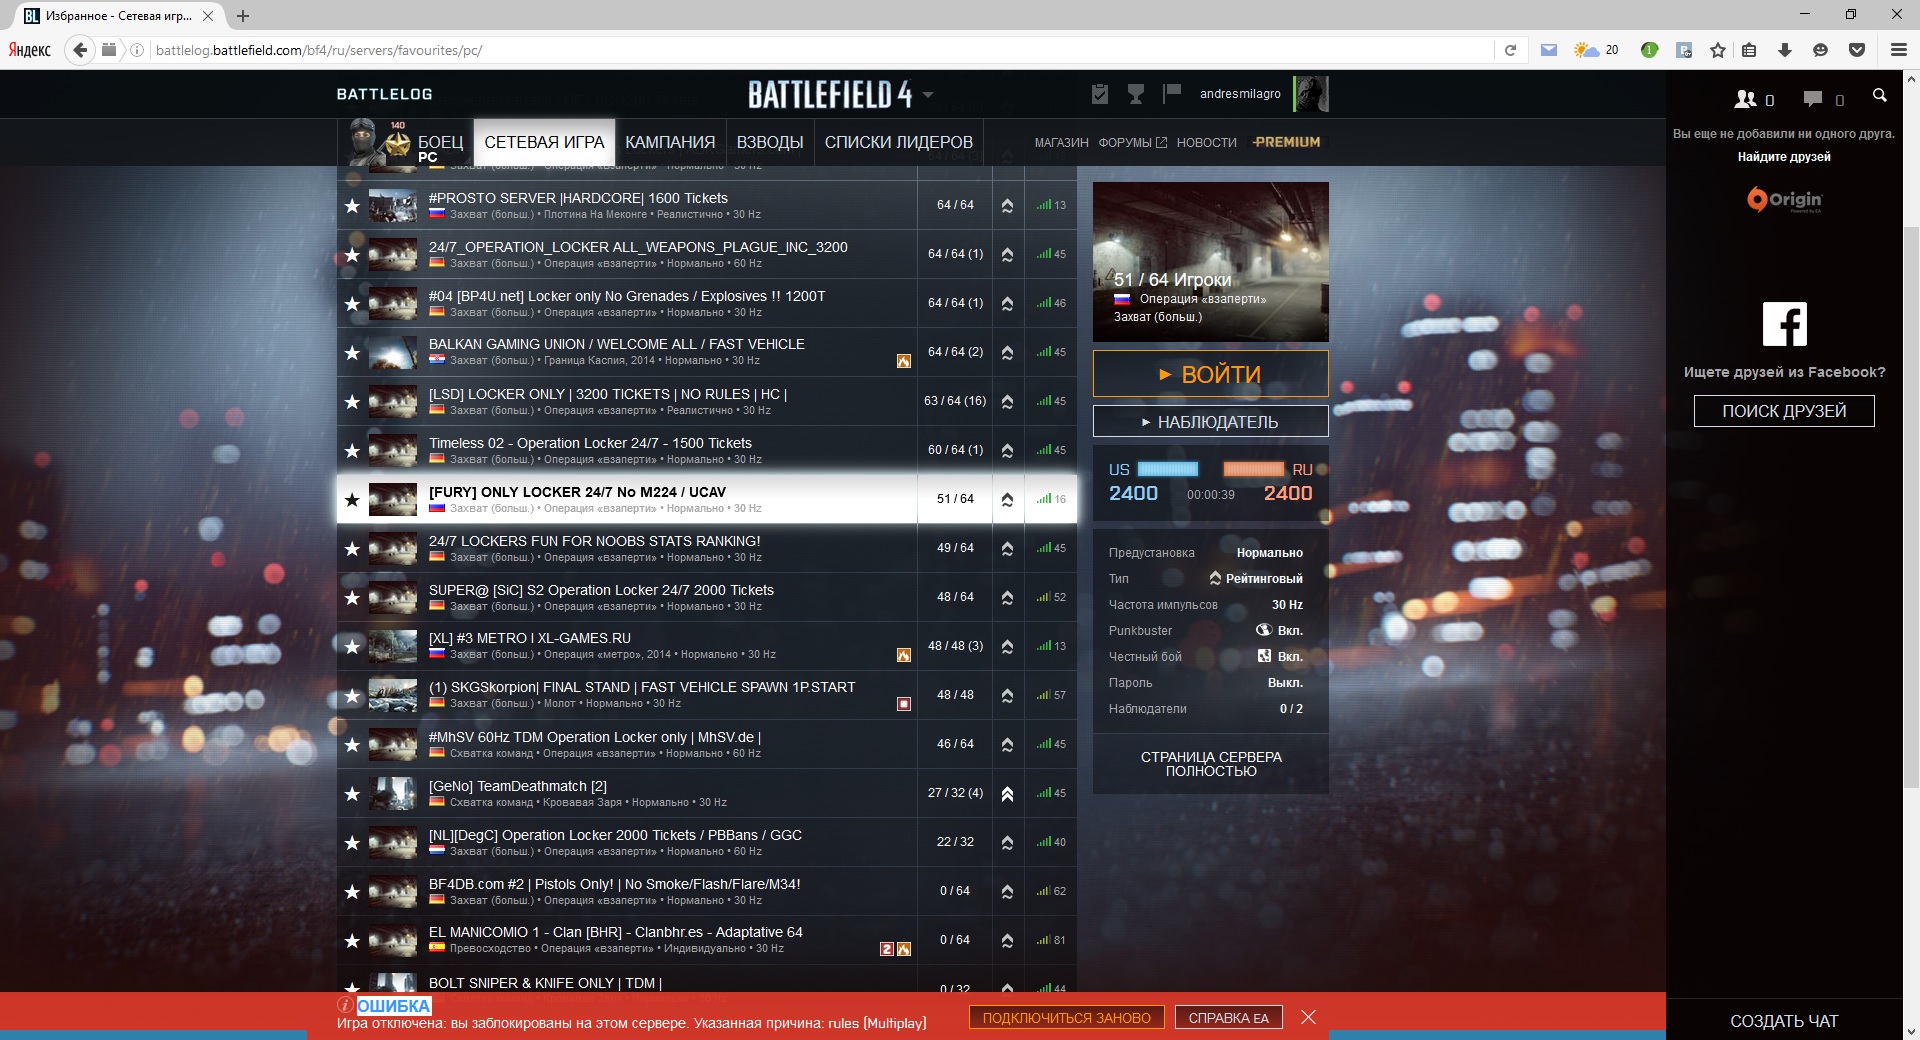This screenshot has height=1040, width=1920.
Task: Unfavorite the #04 [BP4U.net] Locker server
Action: tap(352, 304)
